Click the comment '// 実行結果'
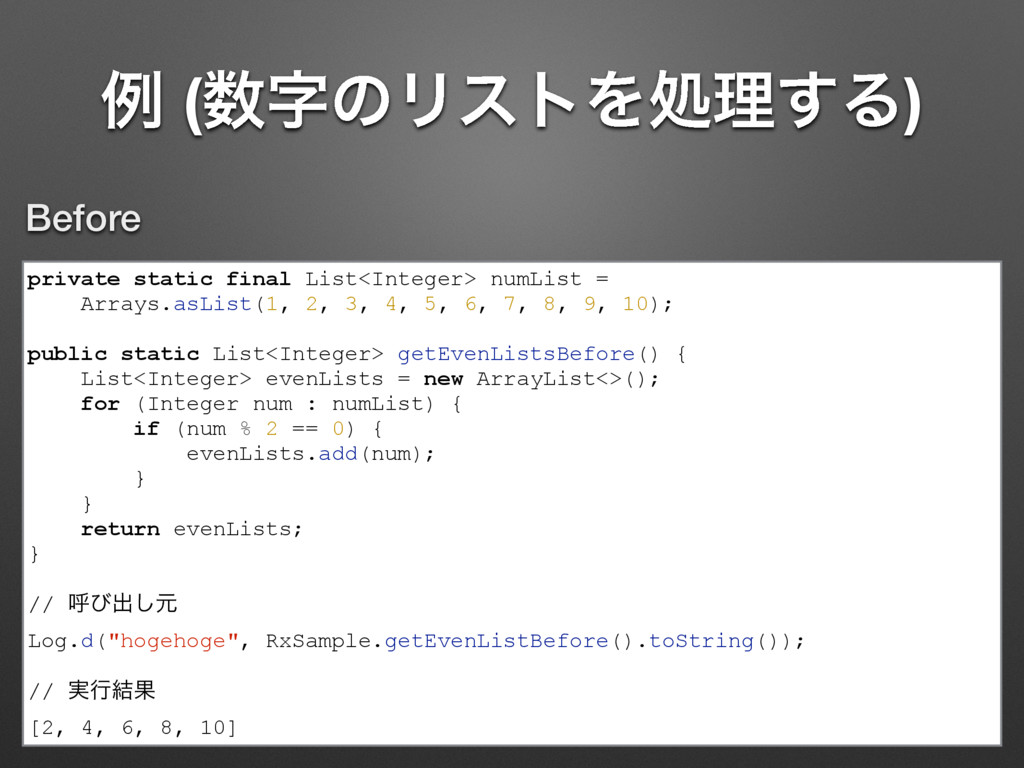The image size is (1024, 768). pyautogui.click(x=92, y=690)
